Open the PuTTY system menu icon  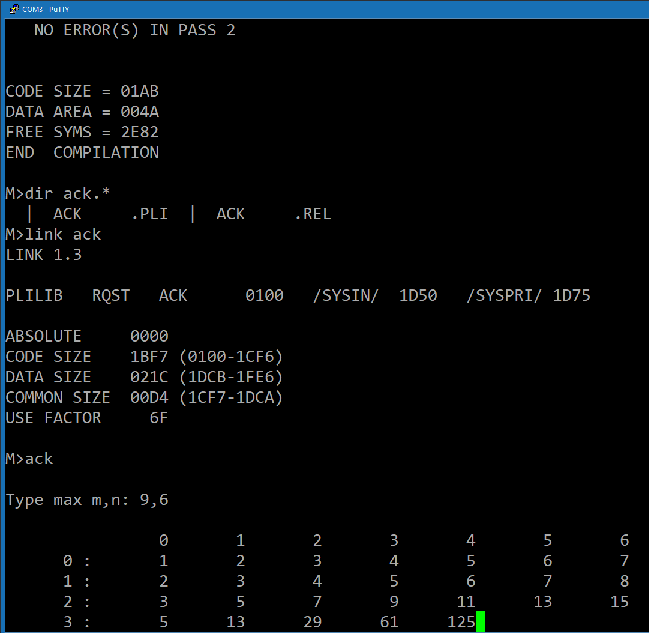14,9
